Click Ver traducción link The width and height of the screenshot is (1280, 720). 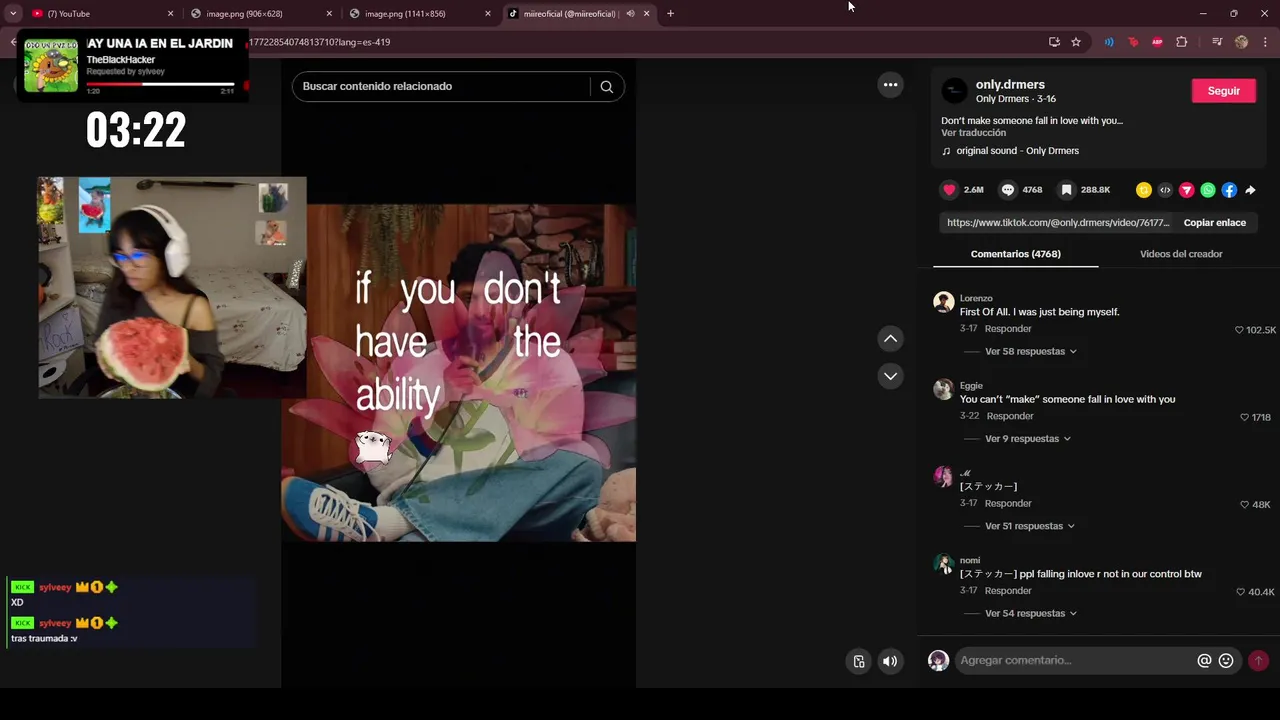tap(973, 133)
